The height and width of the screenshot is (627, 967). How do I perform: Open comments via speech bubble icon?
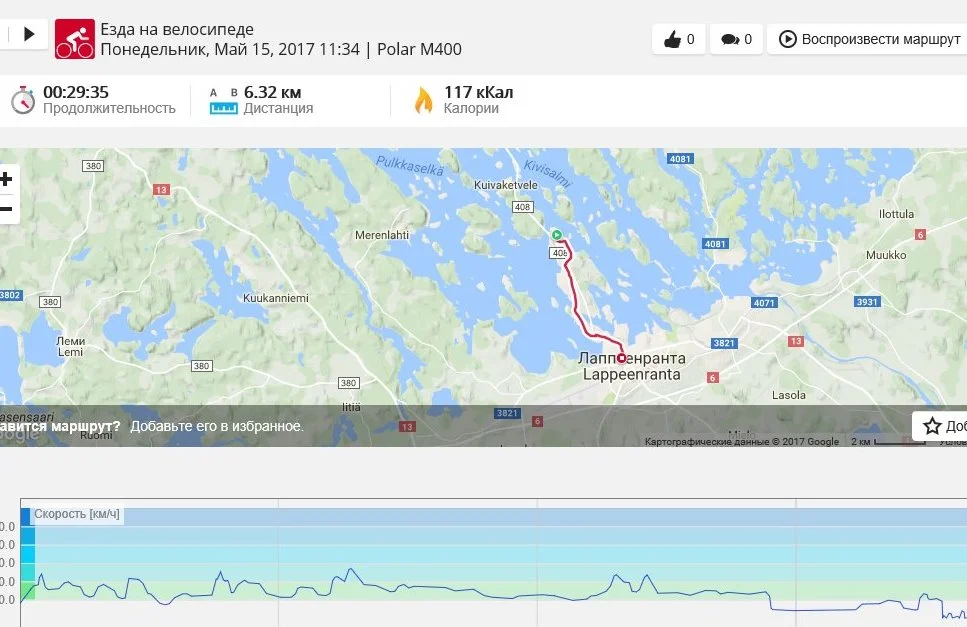[736, 39]
